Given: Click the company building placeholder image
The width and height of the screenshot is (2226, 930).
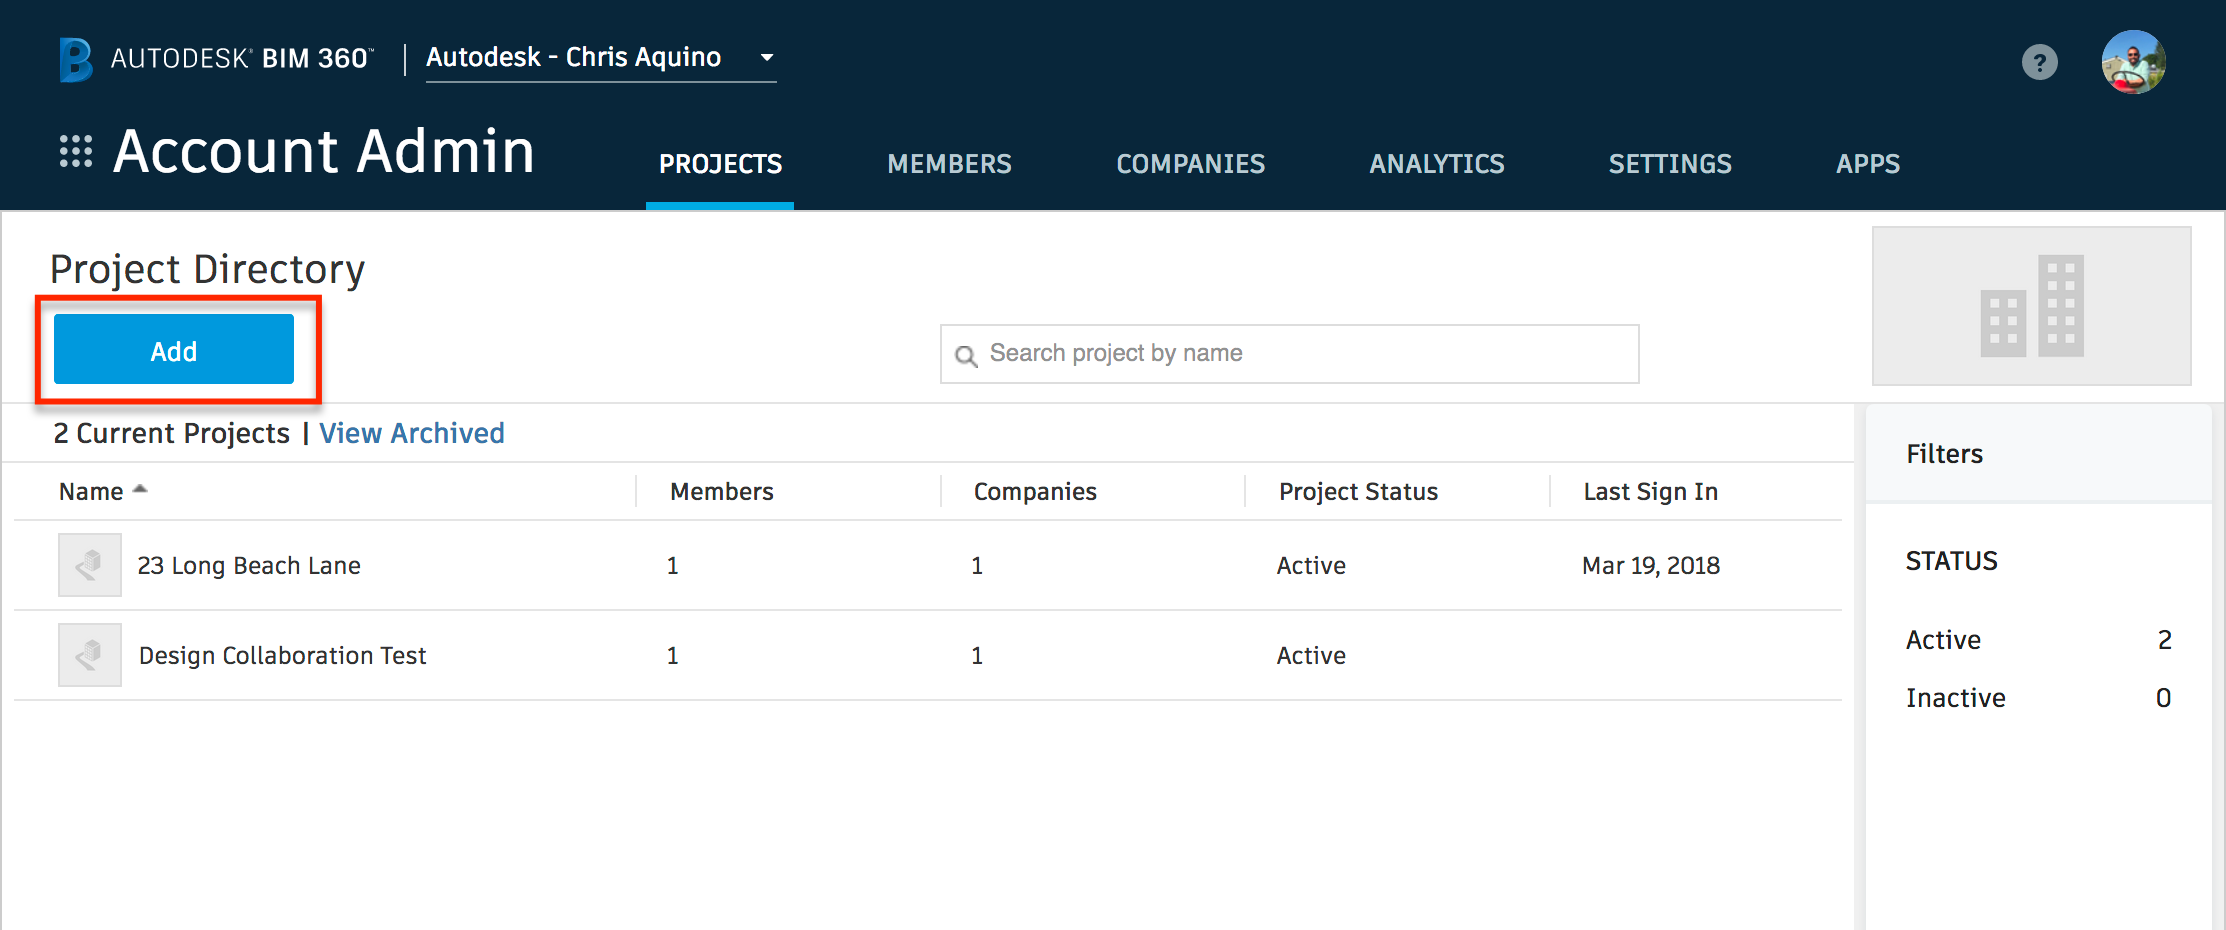Looking at the screenshot, I should (2031, 306).
